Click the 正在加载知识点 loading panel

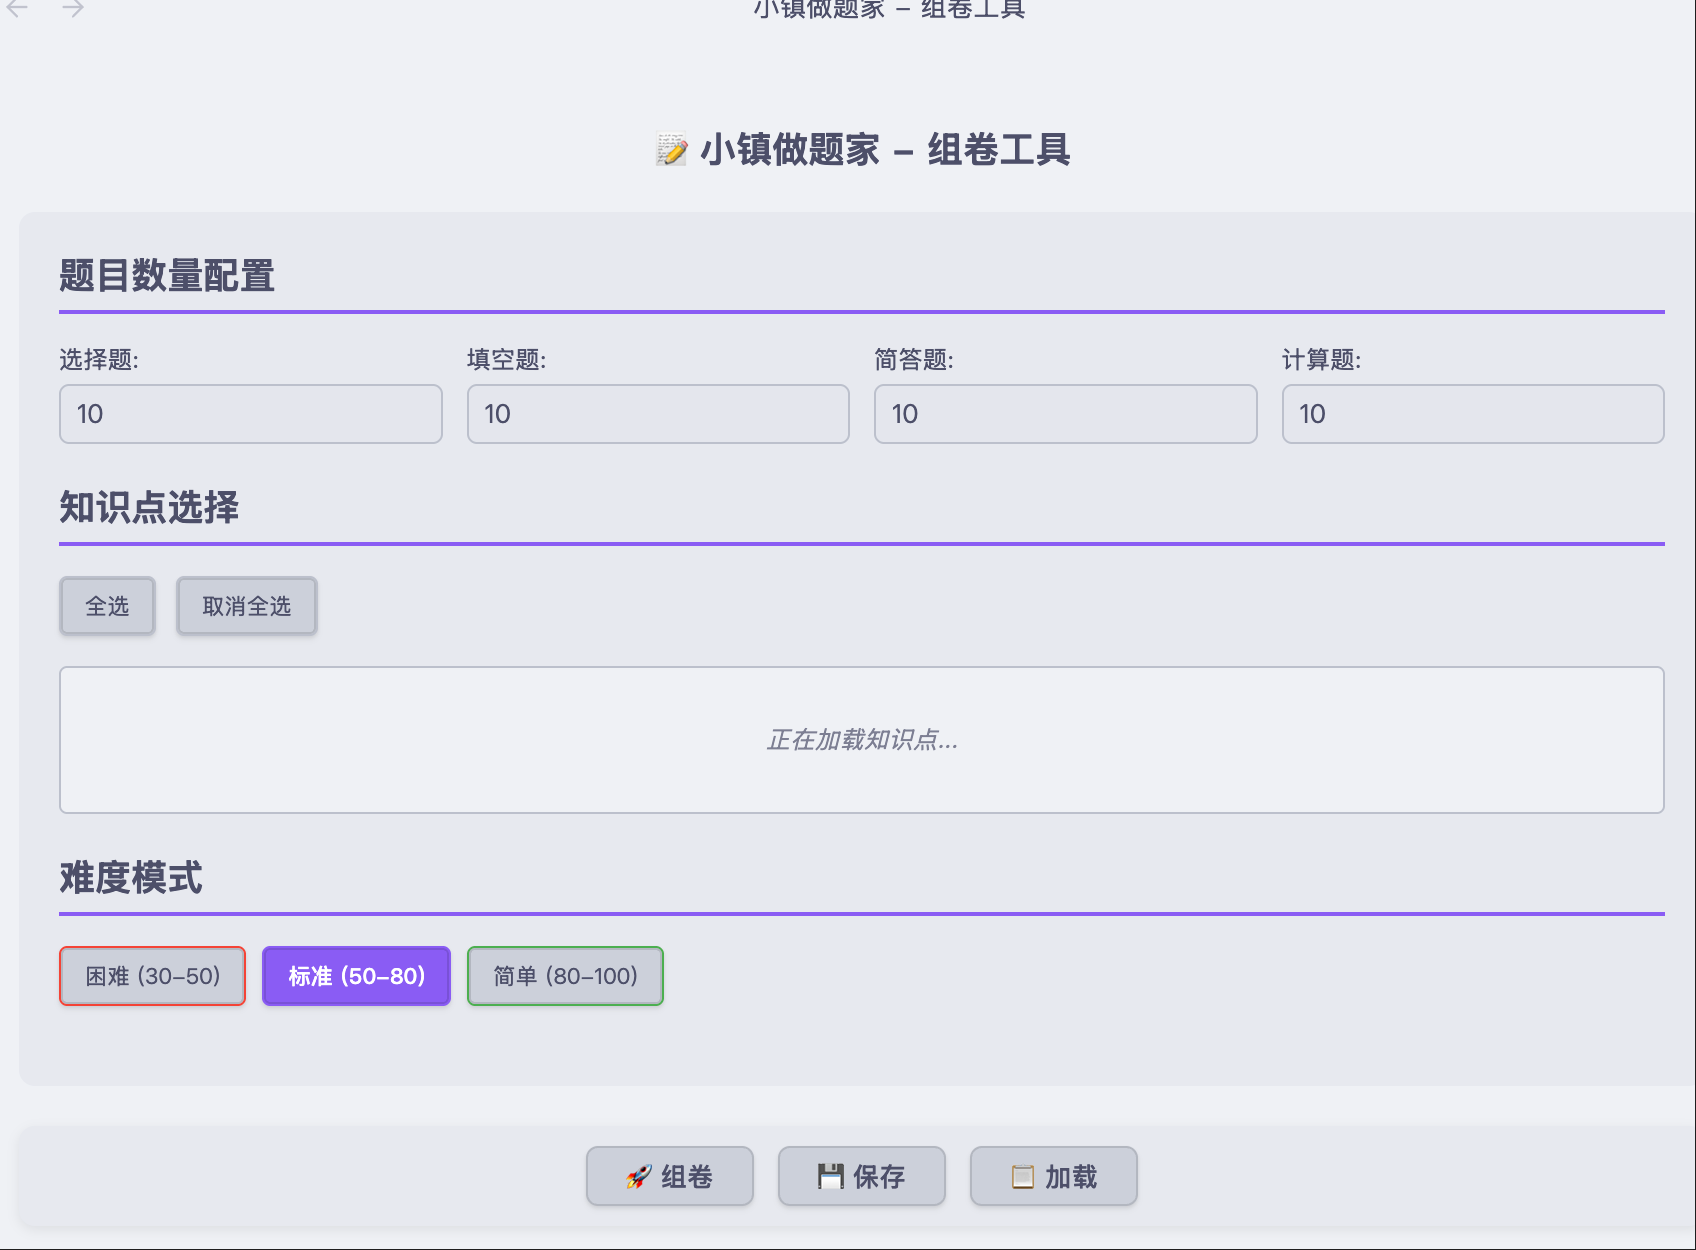click(861, 740)
